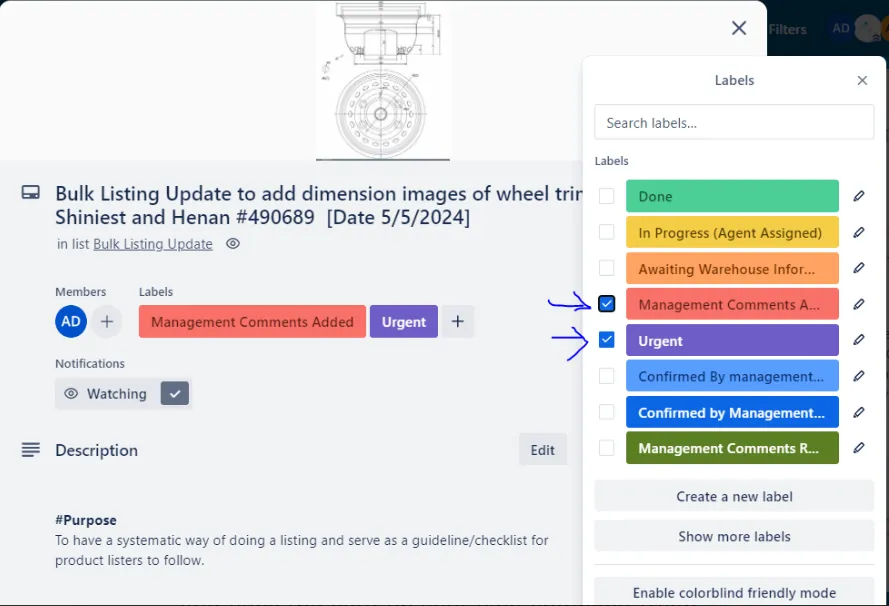The image size is (889, 606).
Task: Check the dark blue Confirmed by Management checkbox
Action: coord(606,412)
